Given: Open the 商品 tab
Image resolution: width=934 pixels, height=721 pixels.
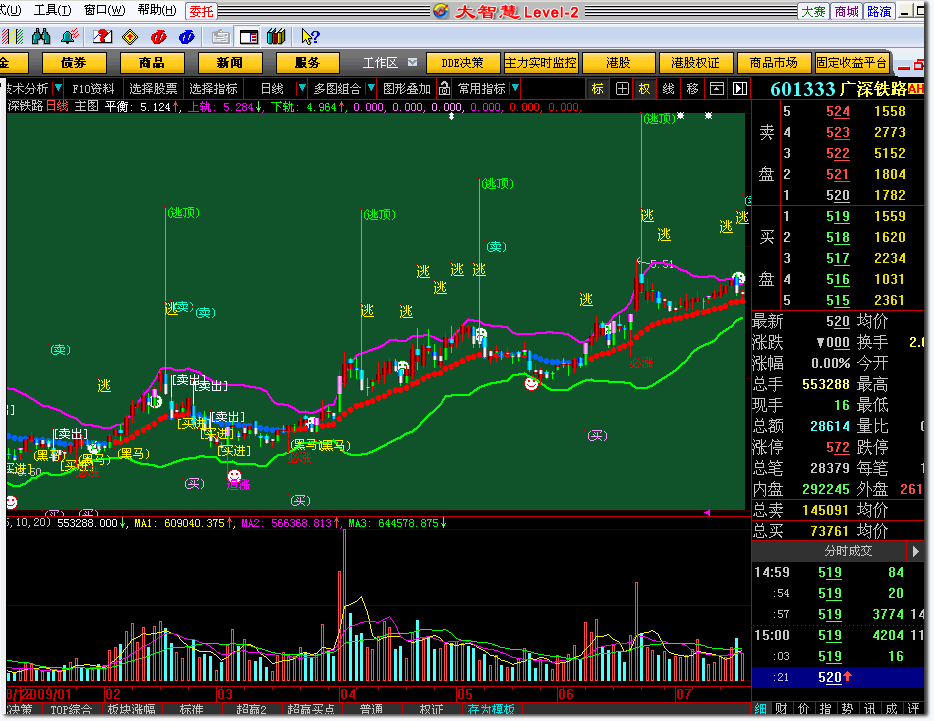Looking at the screenshot, I should click(152, 63).
